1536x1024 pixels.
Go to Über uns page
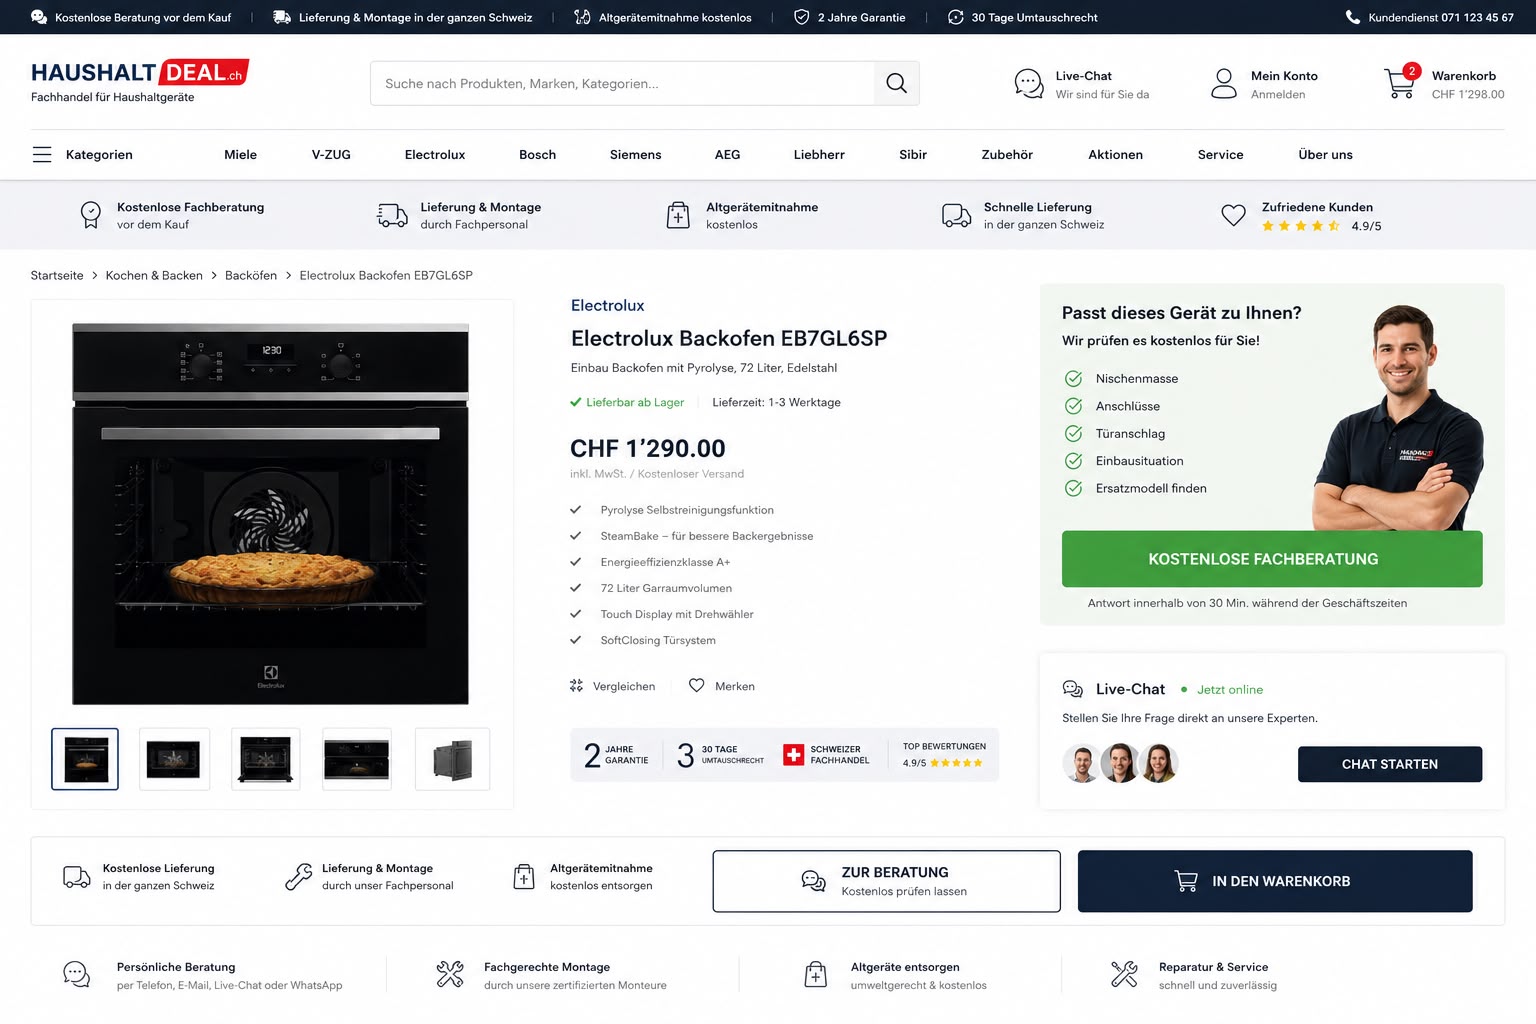point(1325,155)
